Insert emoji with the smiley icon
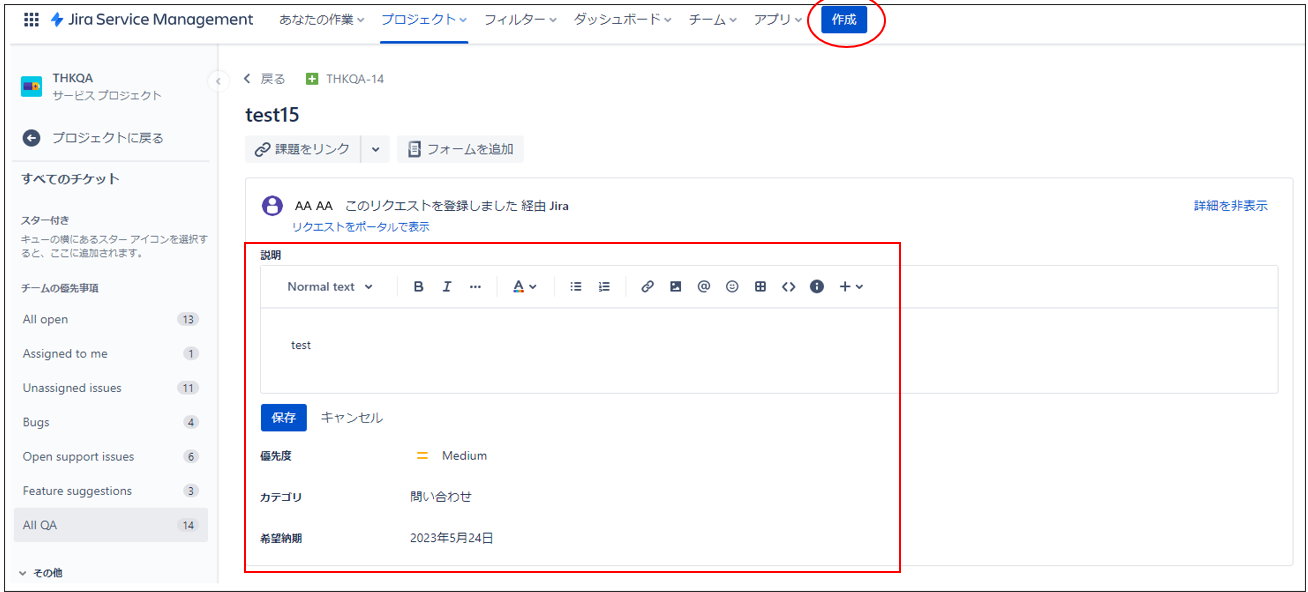1308x592 pixels. tap(732, 287)
